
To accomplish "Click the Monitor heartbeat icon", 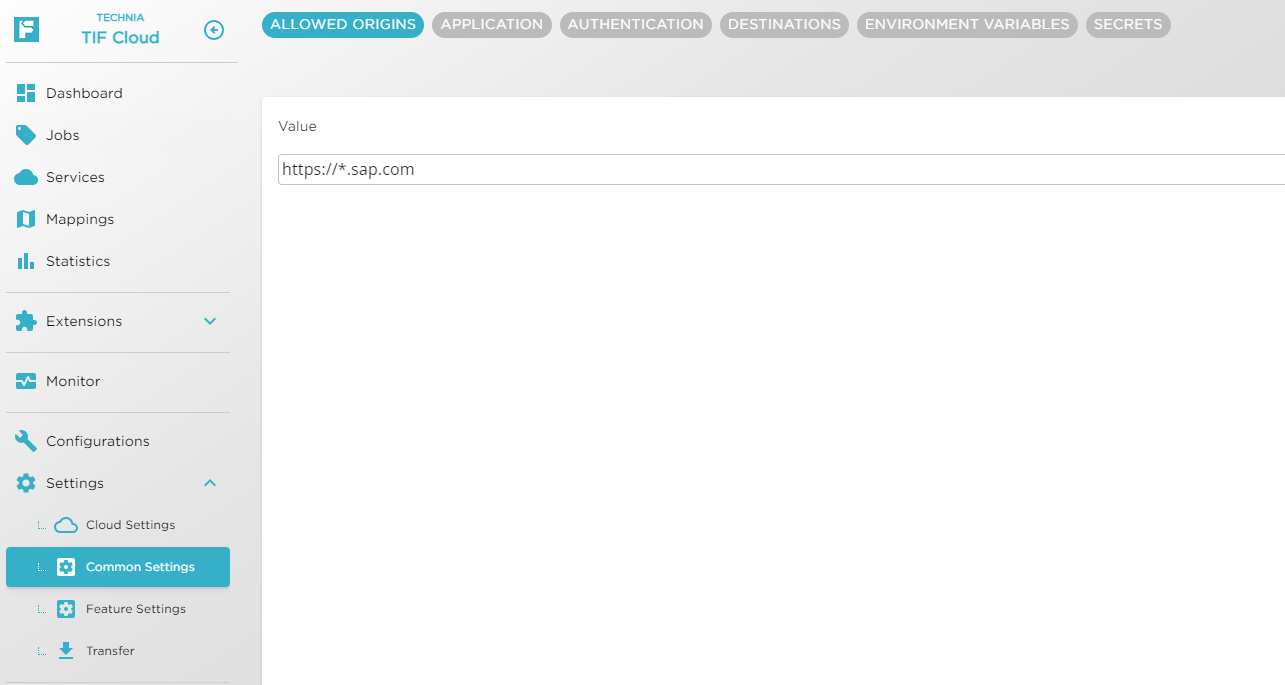I will (26, 381).
